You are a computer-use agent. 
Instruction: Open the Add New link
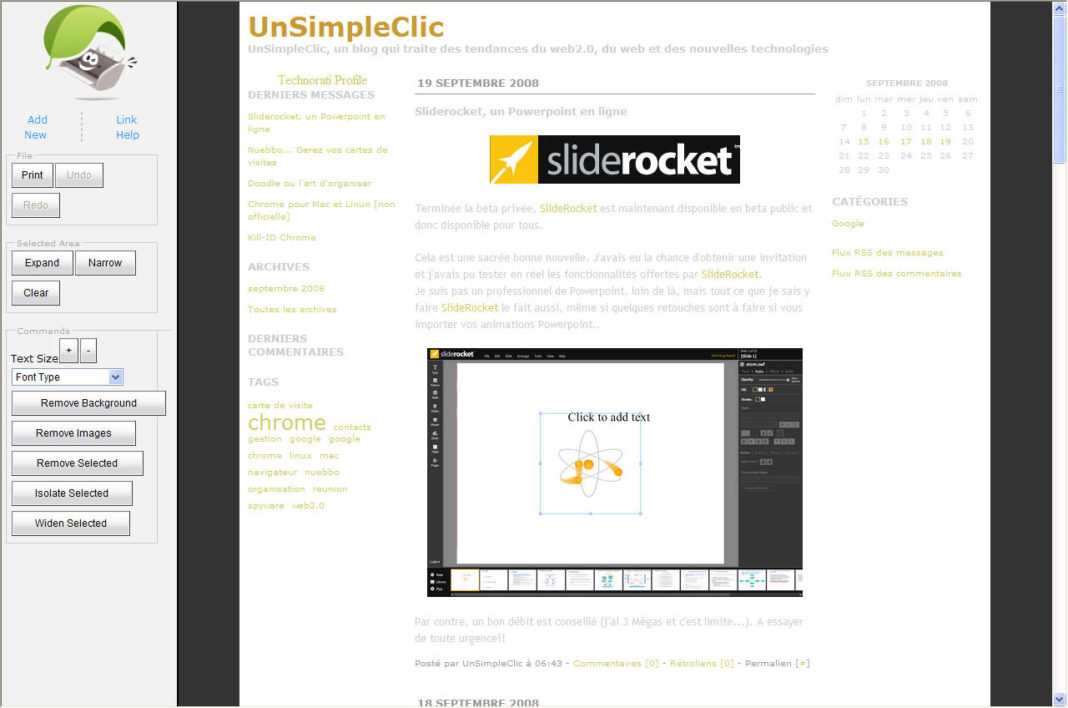click(37, 127)
